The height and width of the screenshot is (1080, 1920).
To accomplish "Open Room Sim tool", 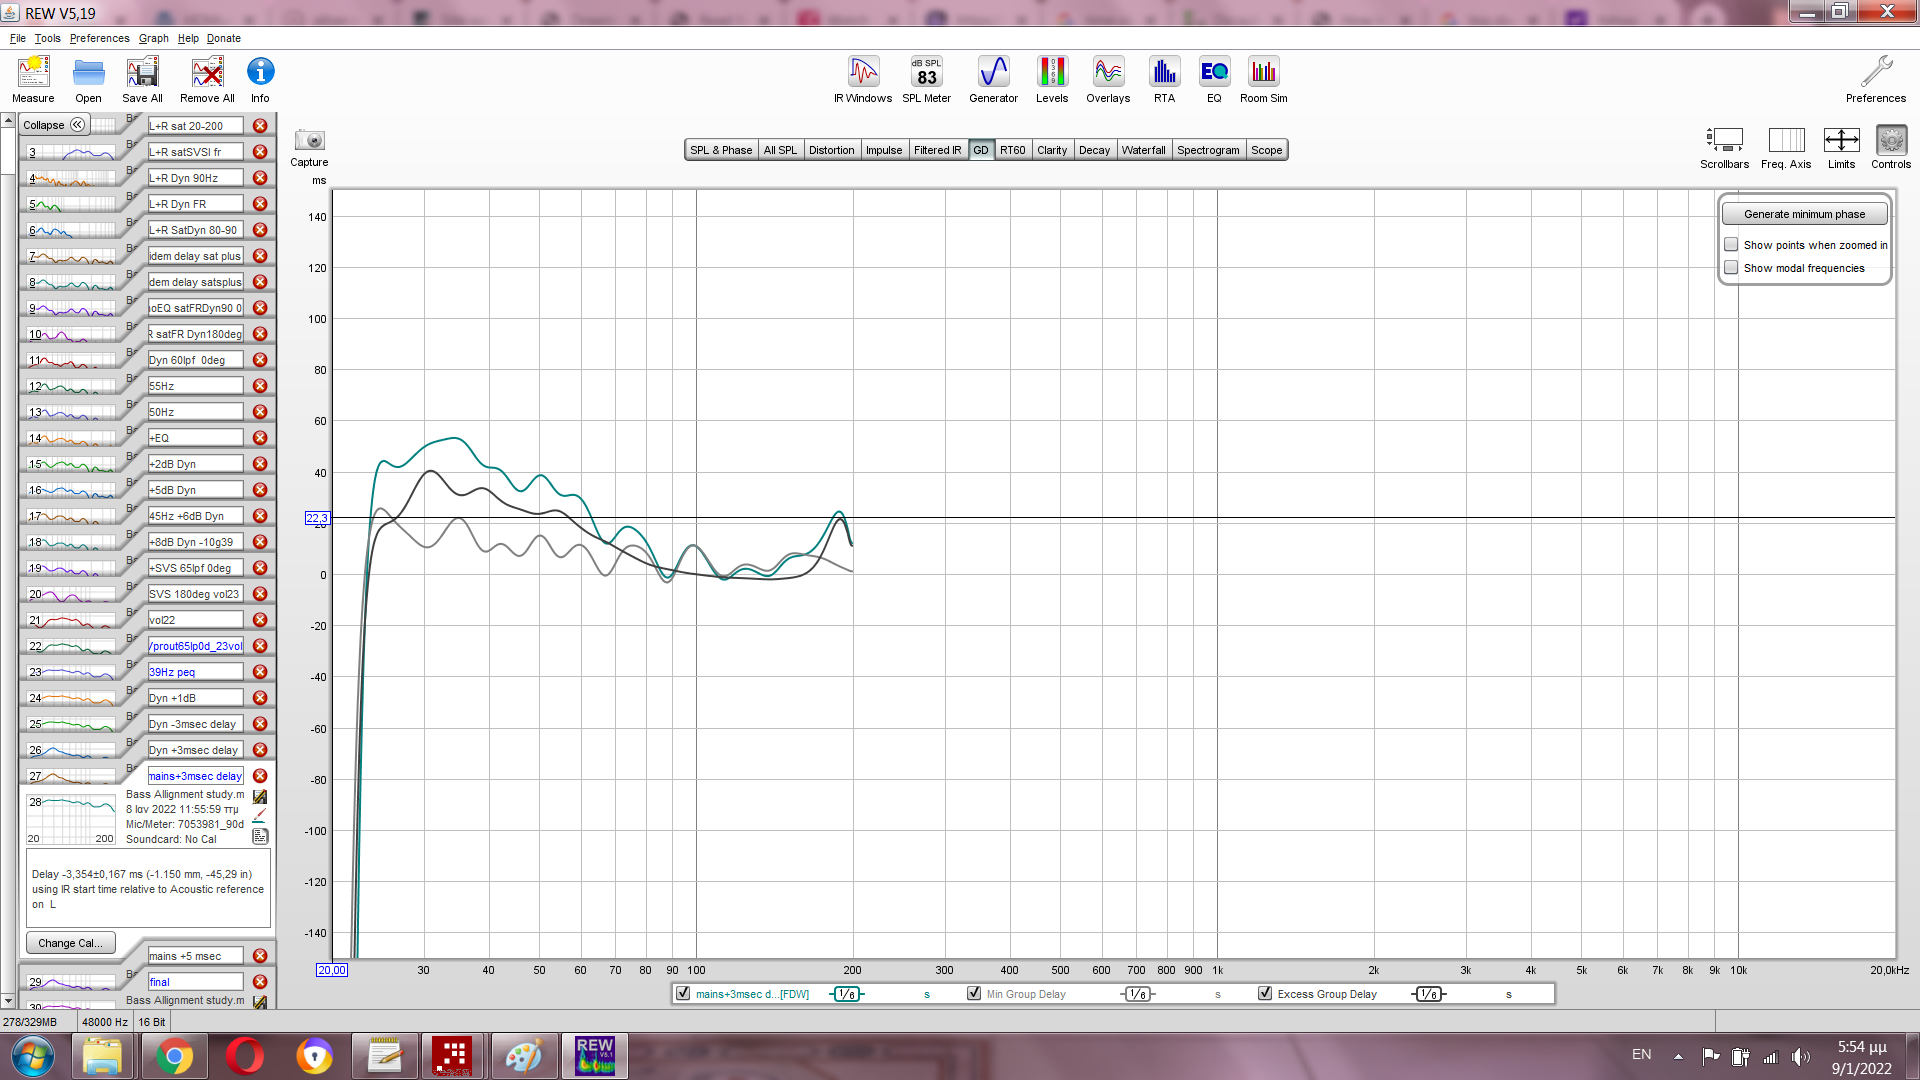I will (x=1263, y=79).
